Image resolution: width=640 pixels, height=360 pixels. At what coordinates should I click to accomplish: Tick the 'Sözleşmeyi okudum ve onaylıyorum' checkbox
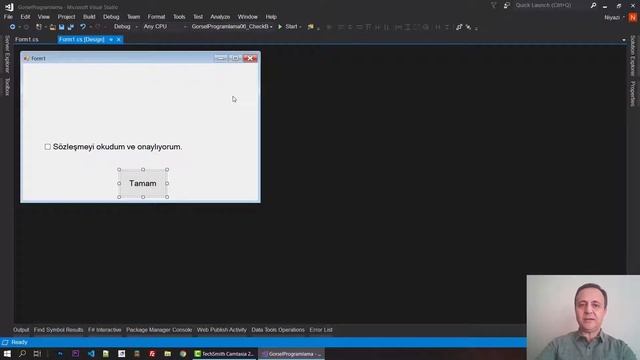[x=48, y=147]
